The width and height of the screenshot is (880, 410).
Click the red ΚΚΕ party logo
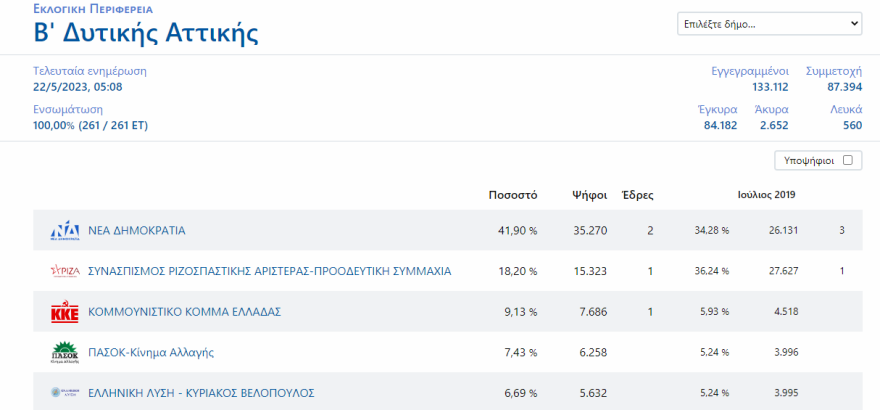(x=64, y=312)
